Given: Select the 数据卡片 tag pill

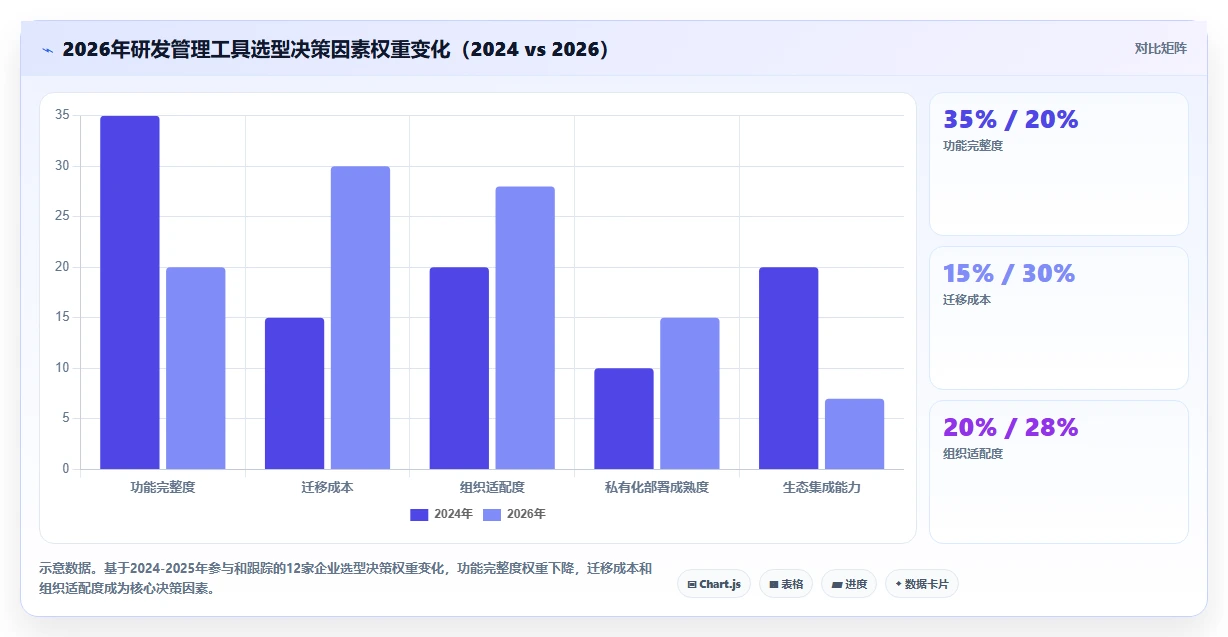Looking at the screenshot, I should (922, 584).
